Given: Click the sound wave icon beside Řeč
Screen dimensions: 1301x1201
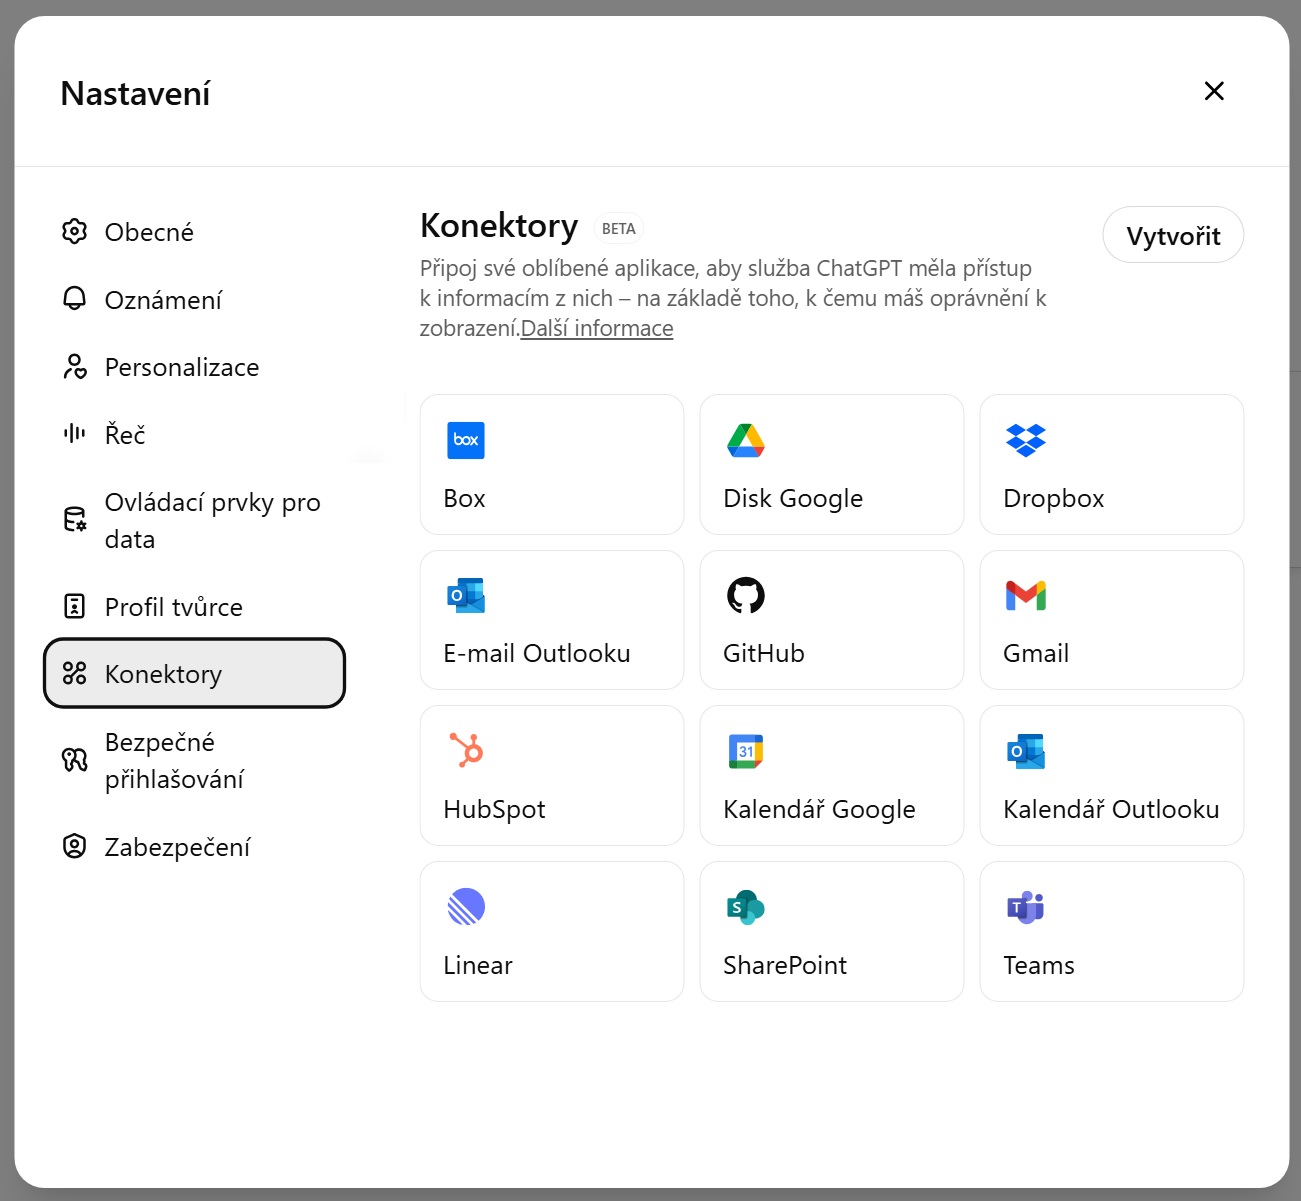Looking at the screenshot, I should [x=74, y=433].
